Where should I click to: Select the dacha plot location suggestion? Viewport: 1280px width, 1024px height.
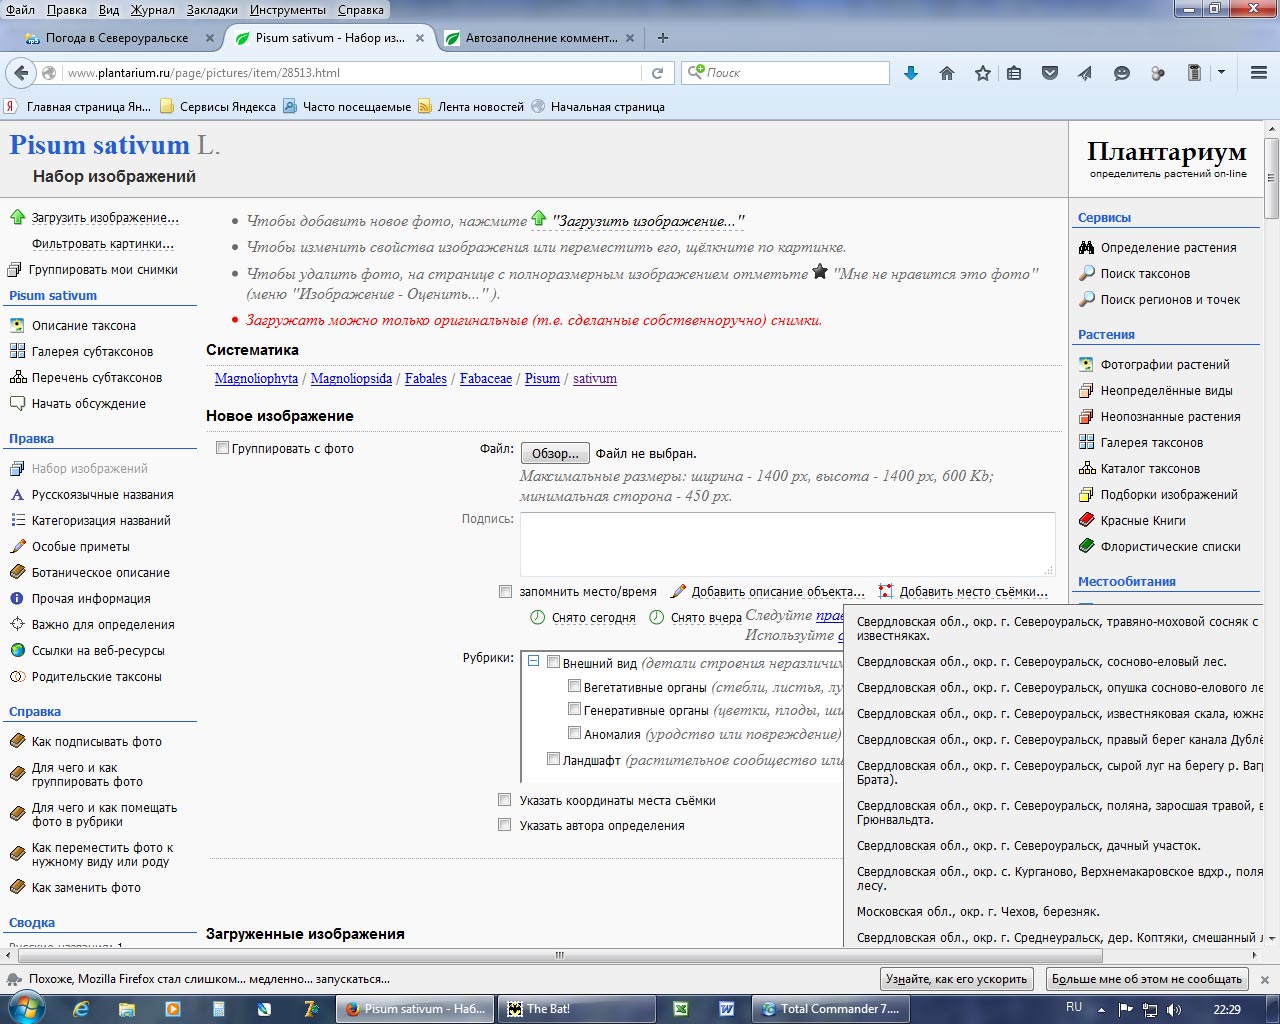pyautogui.click(x=1028, y=846)
